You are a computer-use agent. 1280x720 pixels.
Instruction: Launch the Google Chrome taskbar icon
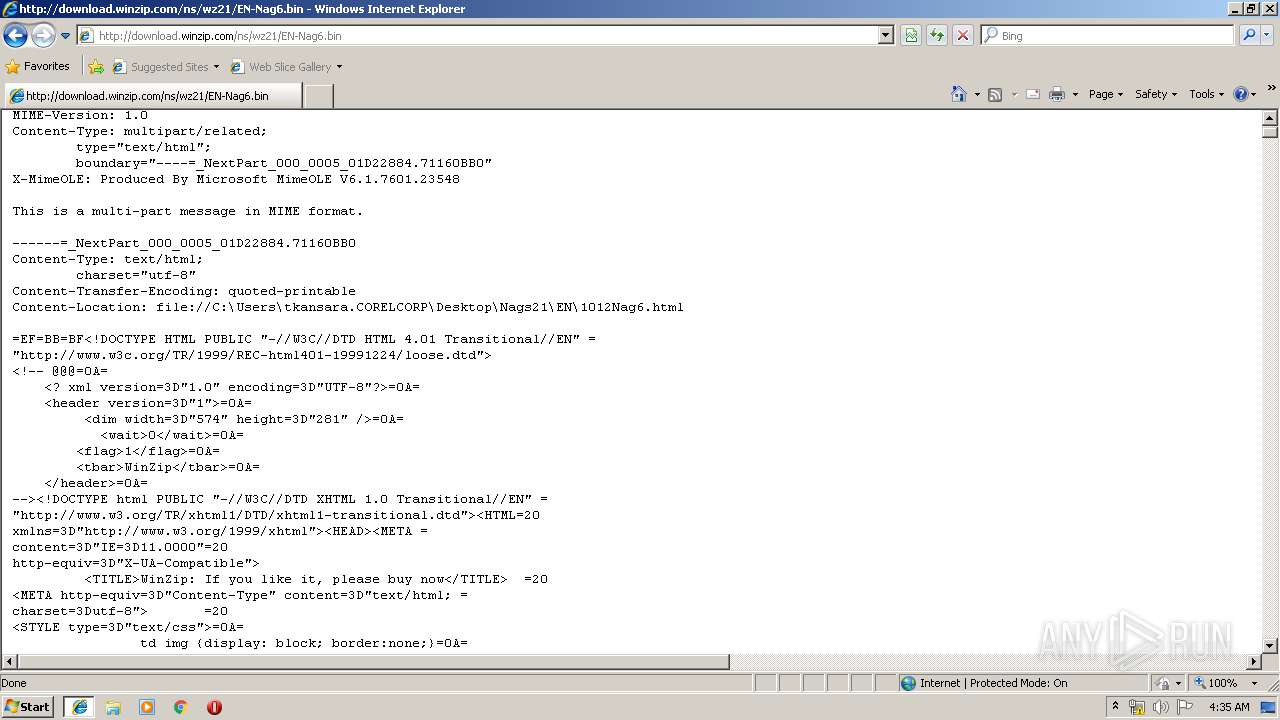tap(181, 707)
